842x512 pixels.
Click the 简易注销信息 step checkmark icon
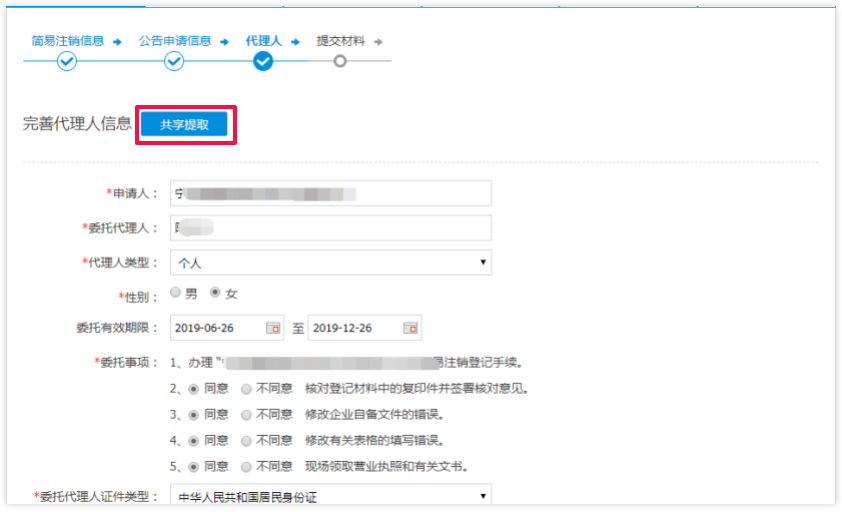67,61
